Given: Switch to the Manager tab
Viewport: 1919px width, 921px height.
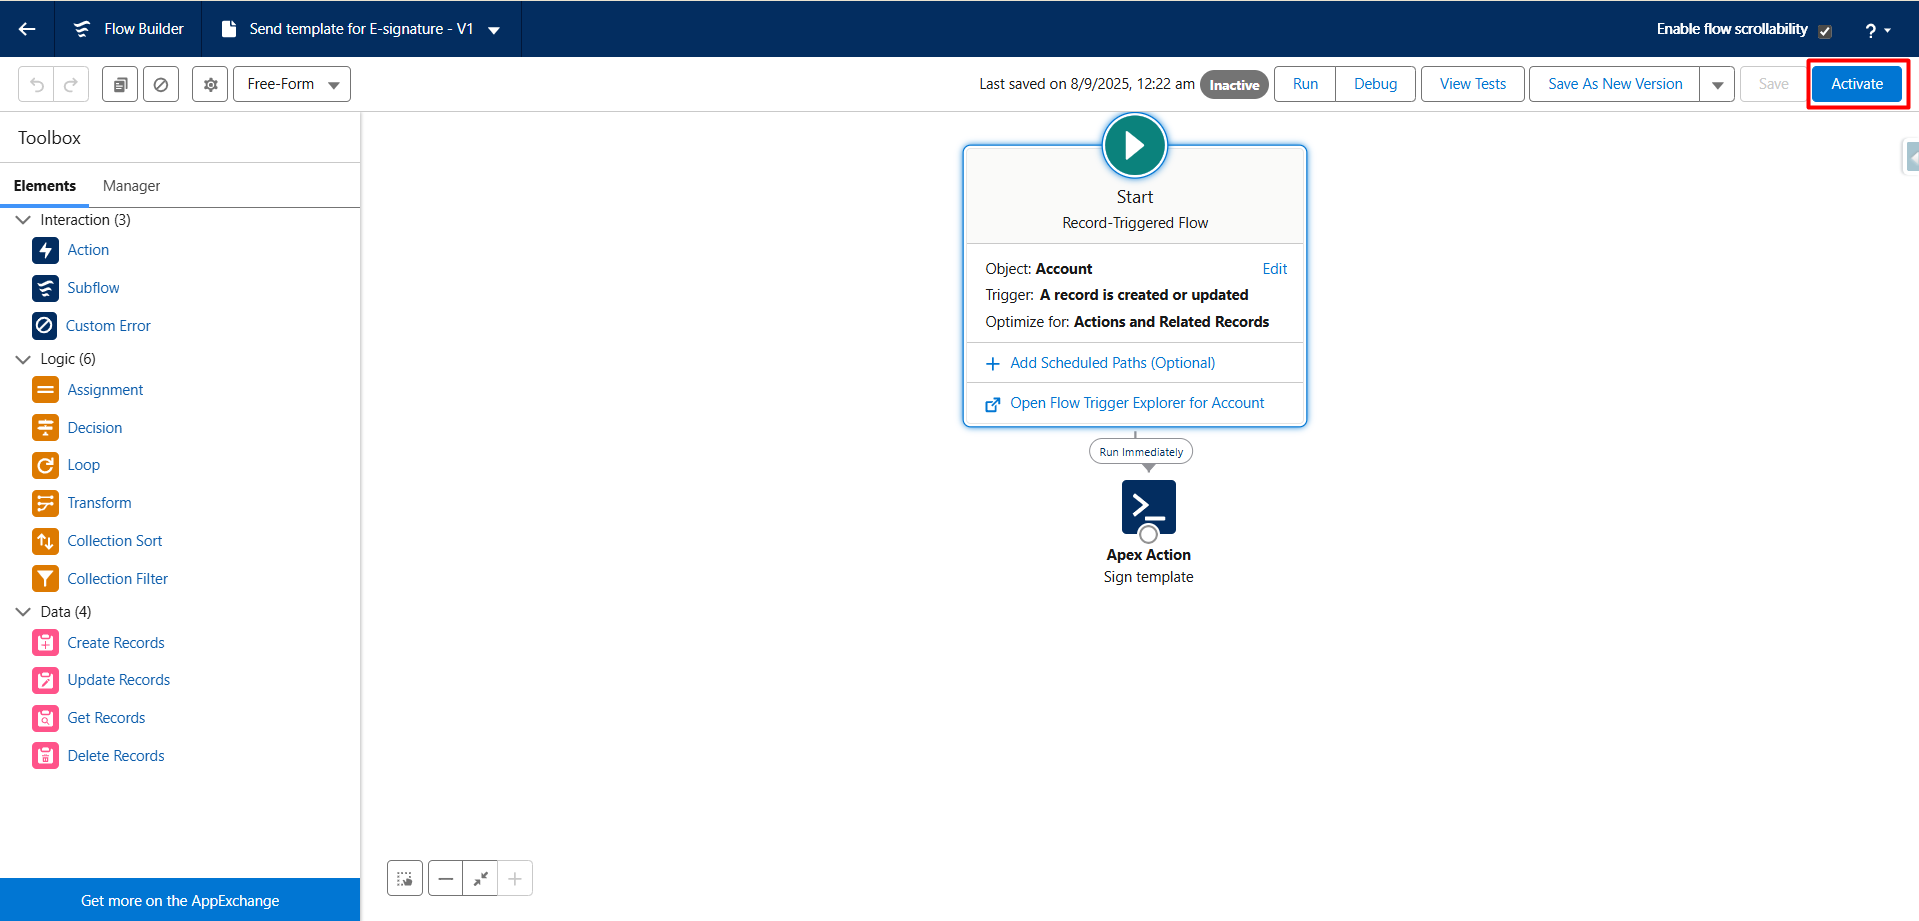Looking at the screenshot, I should [131, 186].
